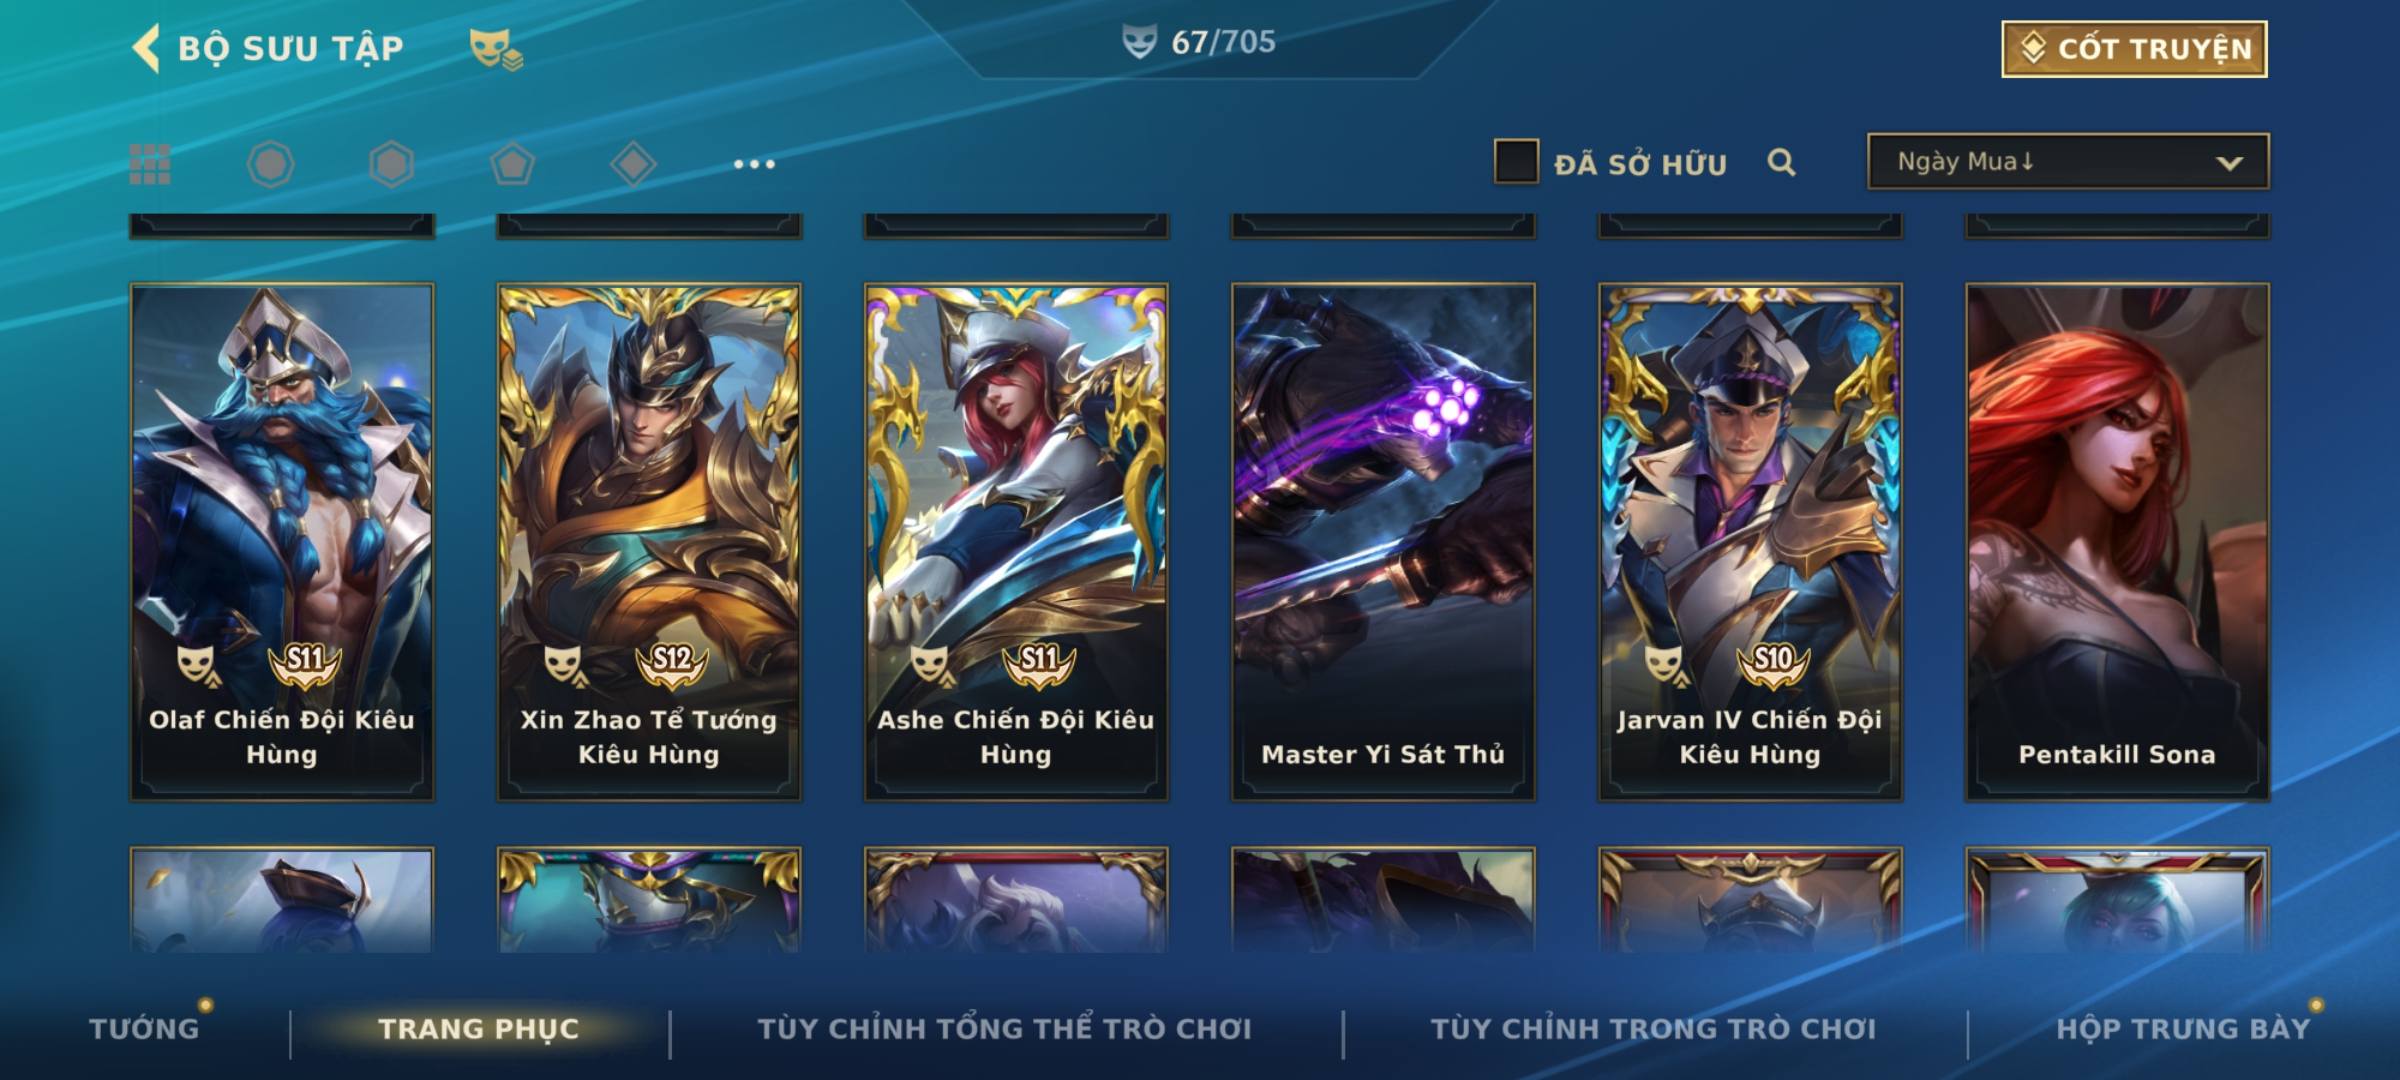Viewport: 2400px width, 1080px height.
Task: Open the mask with coins icon
Action: (x=496, y=49)
